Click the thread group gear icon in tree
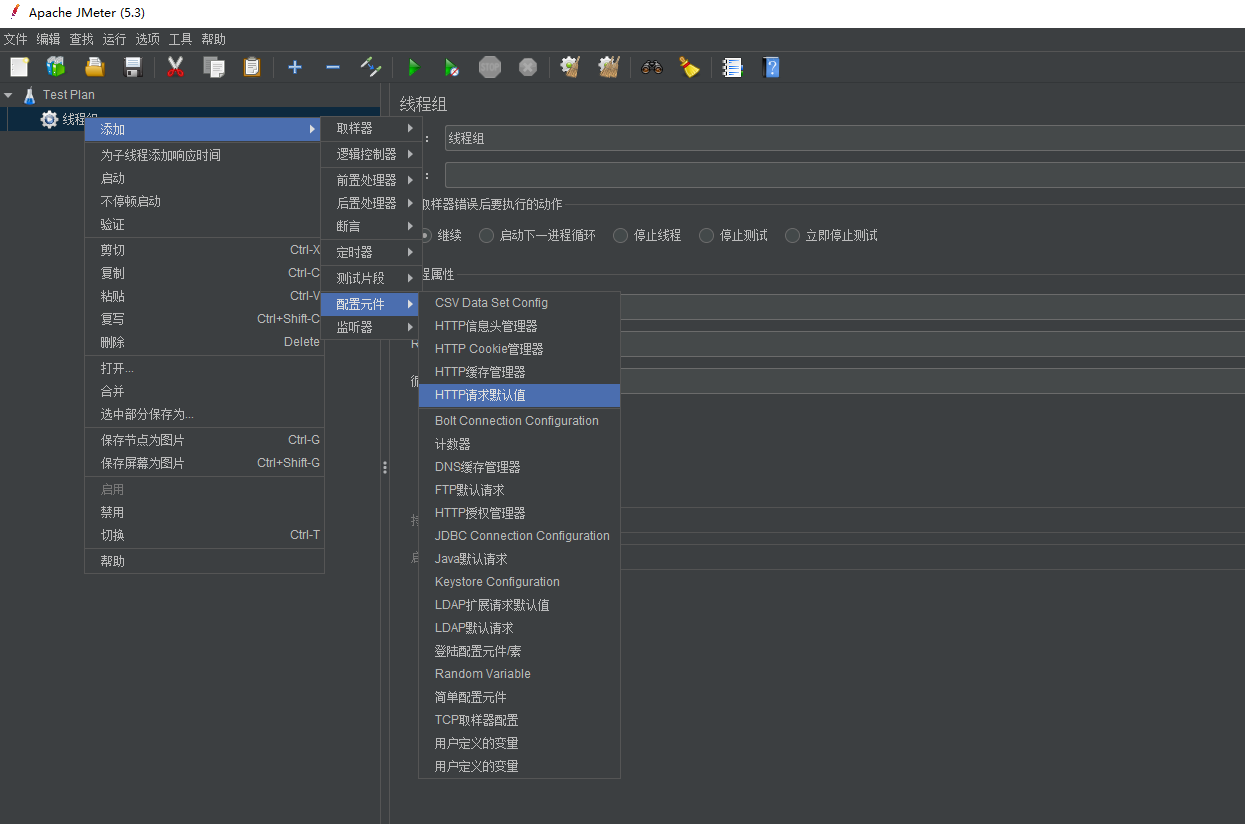The height and width of the screenshot is (824, 1245). tap(49, 119)
